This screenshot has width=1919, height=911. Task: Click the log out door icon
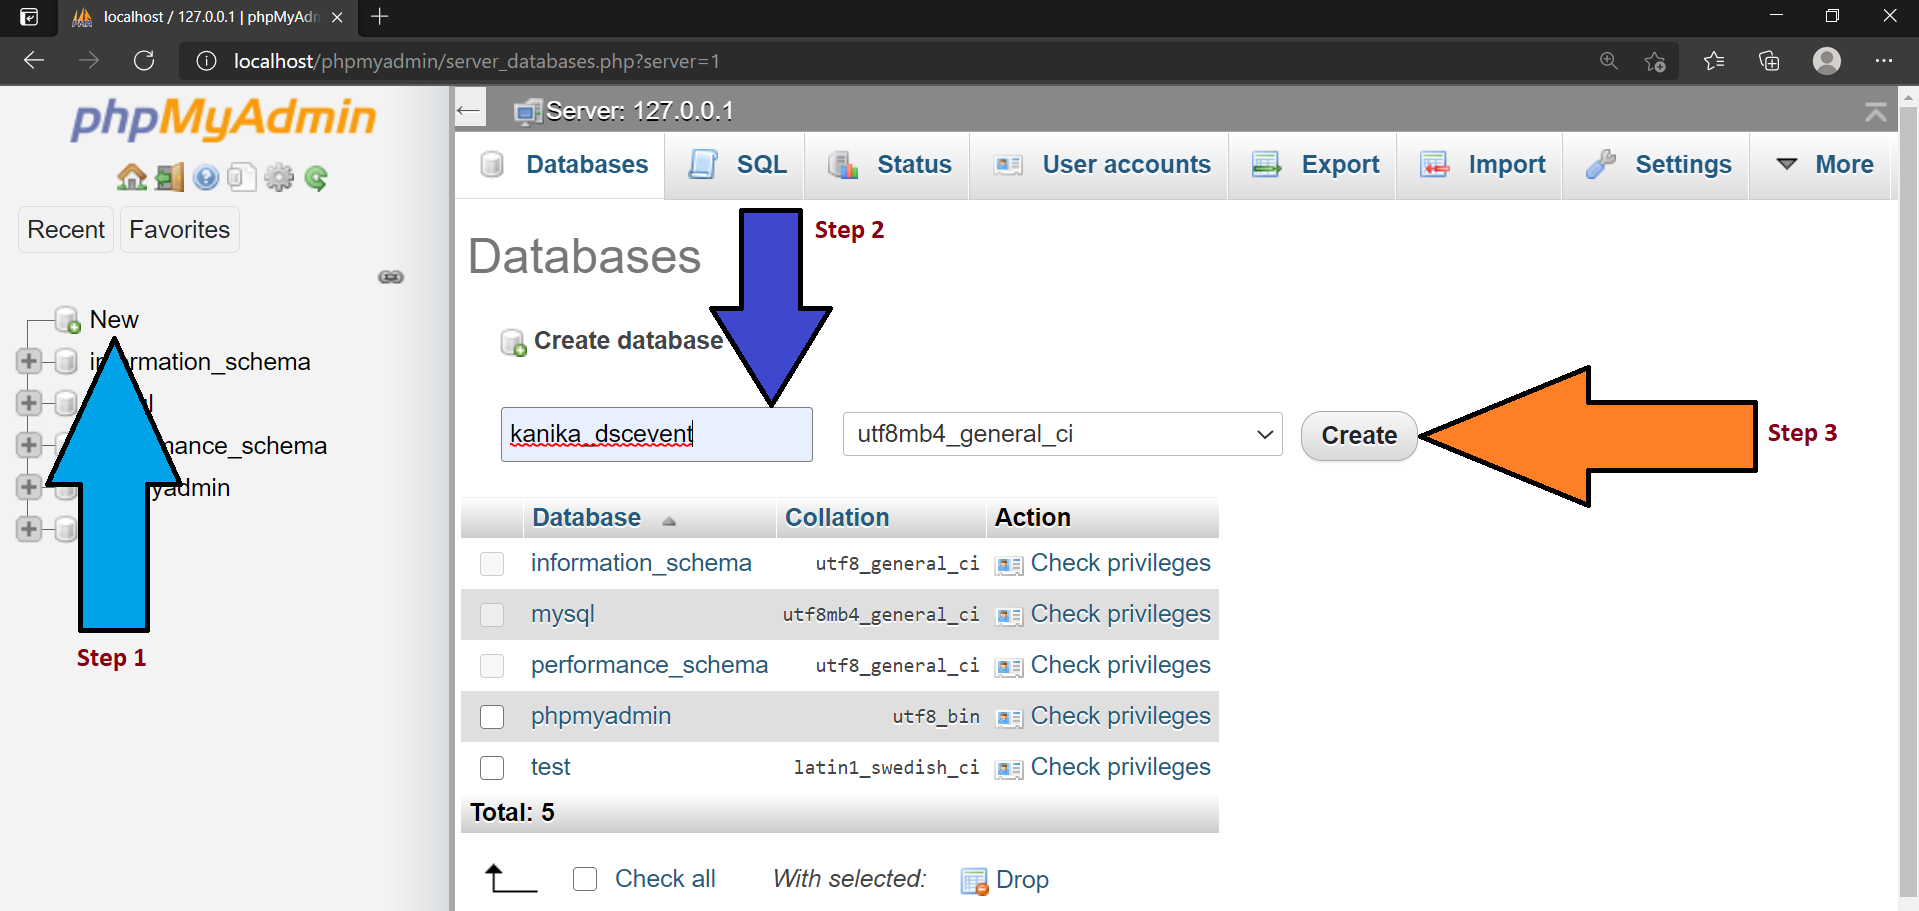coord(169,178)
